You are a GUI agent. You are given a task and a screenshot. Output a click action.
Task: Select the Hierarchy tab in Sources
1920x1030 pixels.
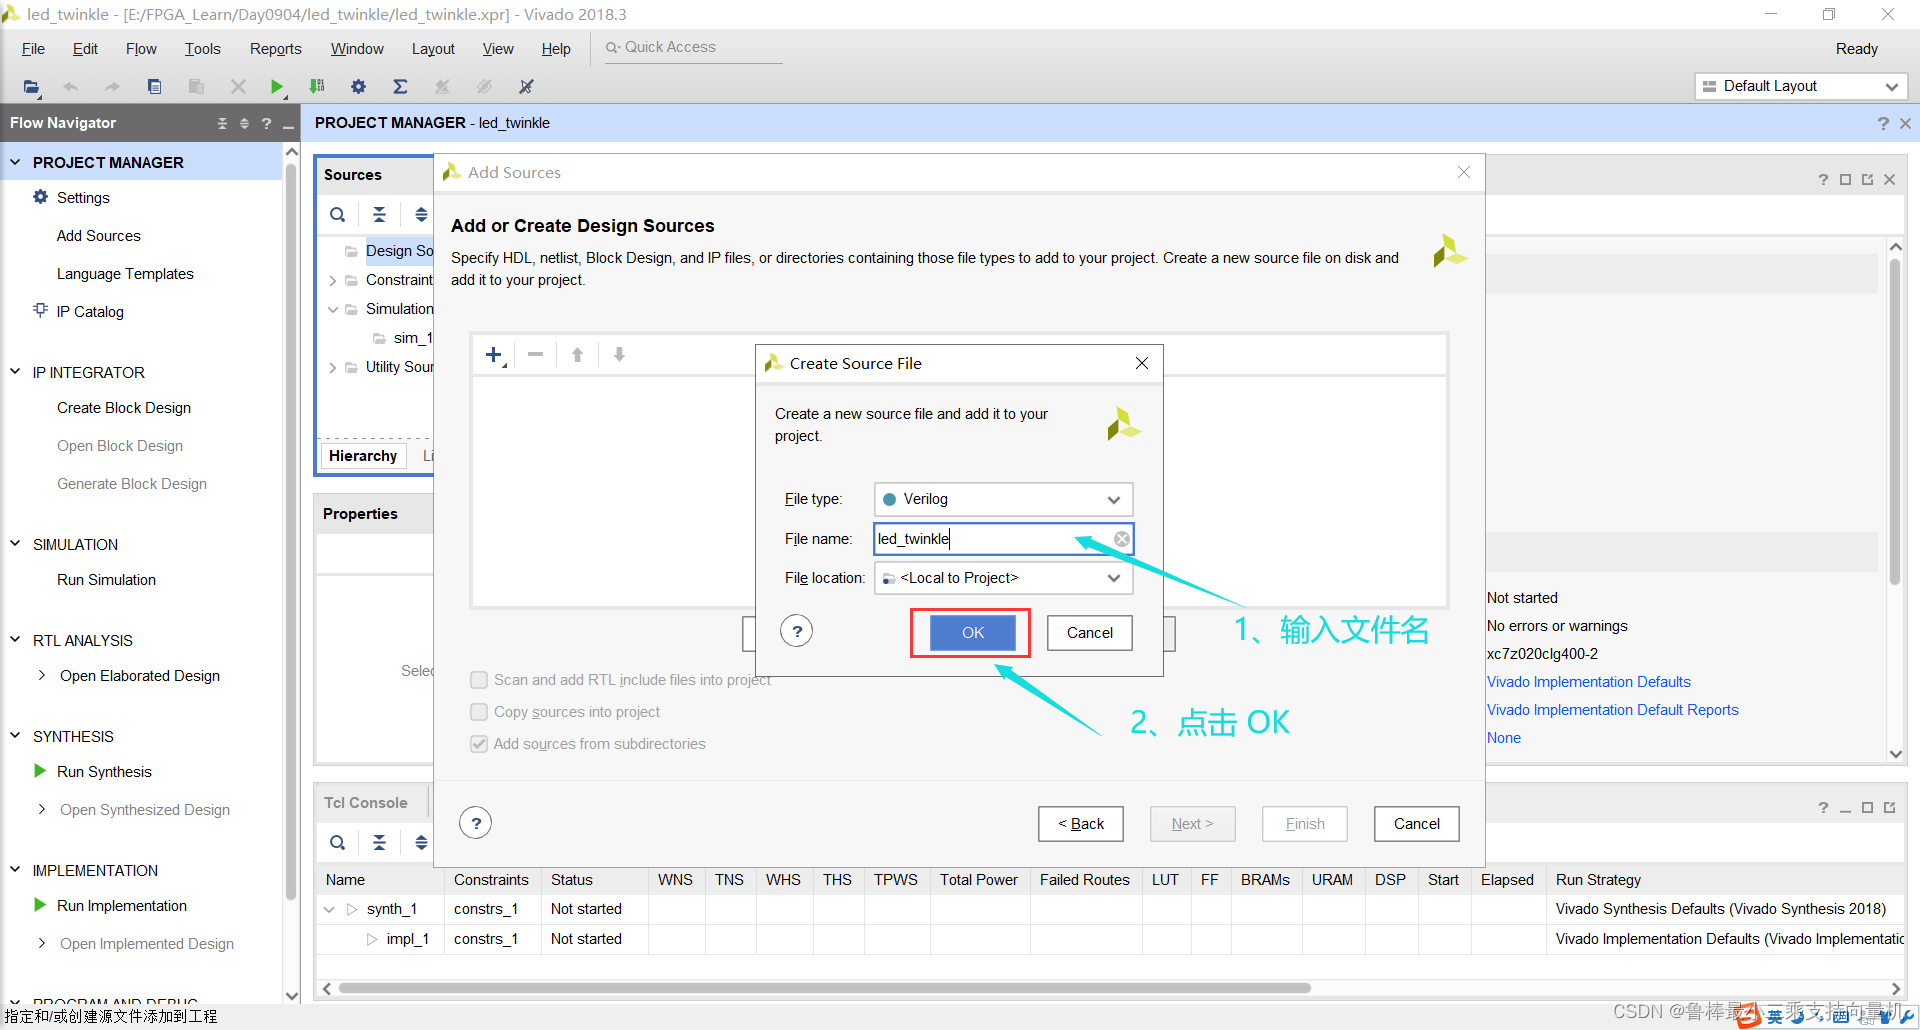click(363, 456)
